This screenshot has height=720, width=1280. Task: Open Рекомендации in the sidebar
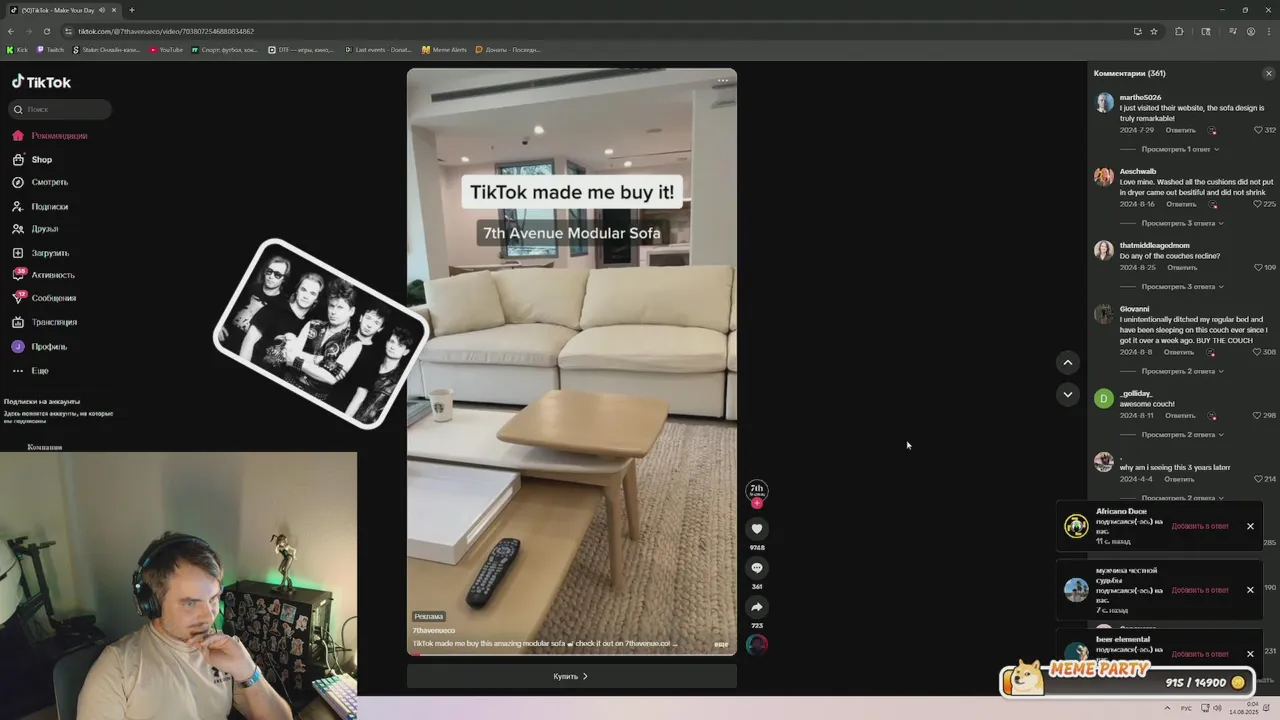point(50,136)
